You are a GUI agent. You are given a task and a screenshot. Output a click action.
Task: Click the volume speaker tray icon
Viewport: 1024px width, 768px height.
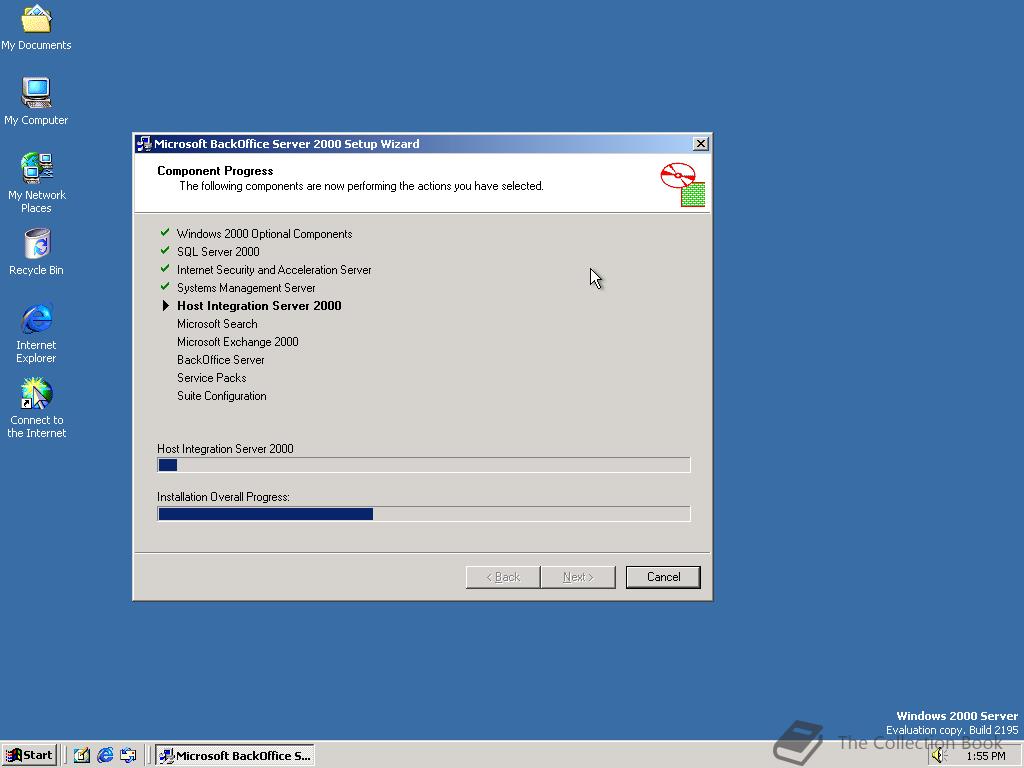pyautogui.click(x=939, y=756)
